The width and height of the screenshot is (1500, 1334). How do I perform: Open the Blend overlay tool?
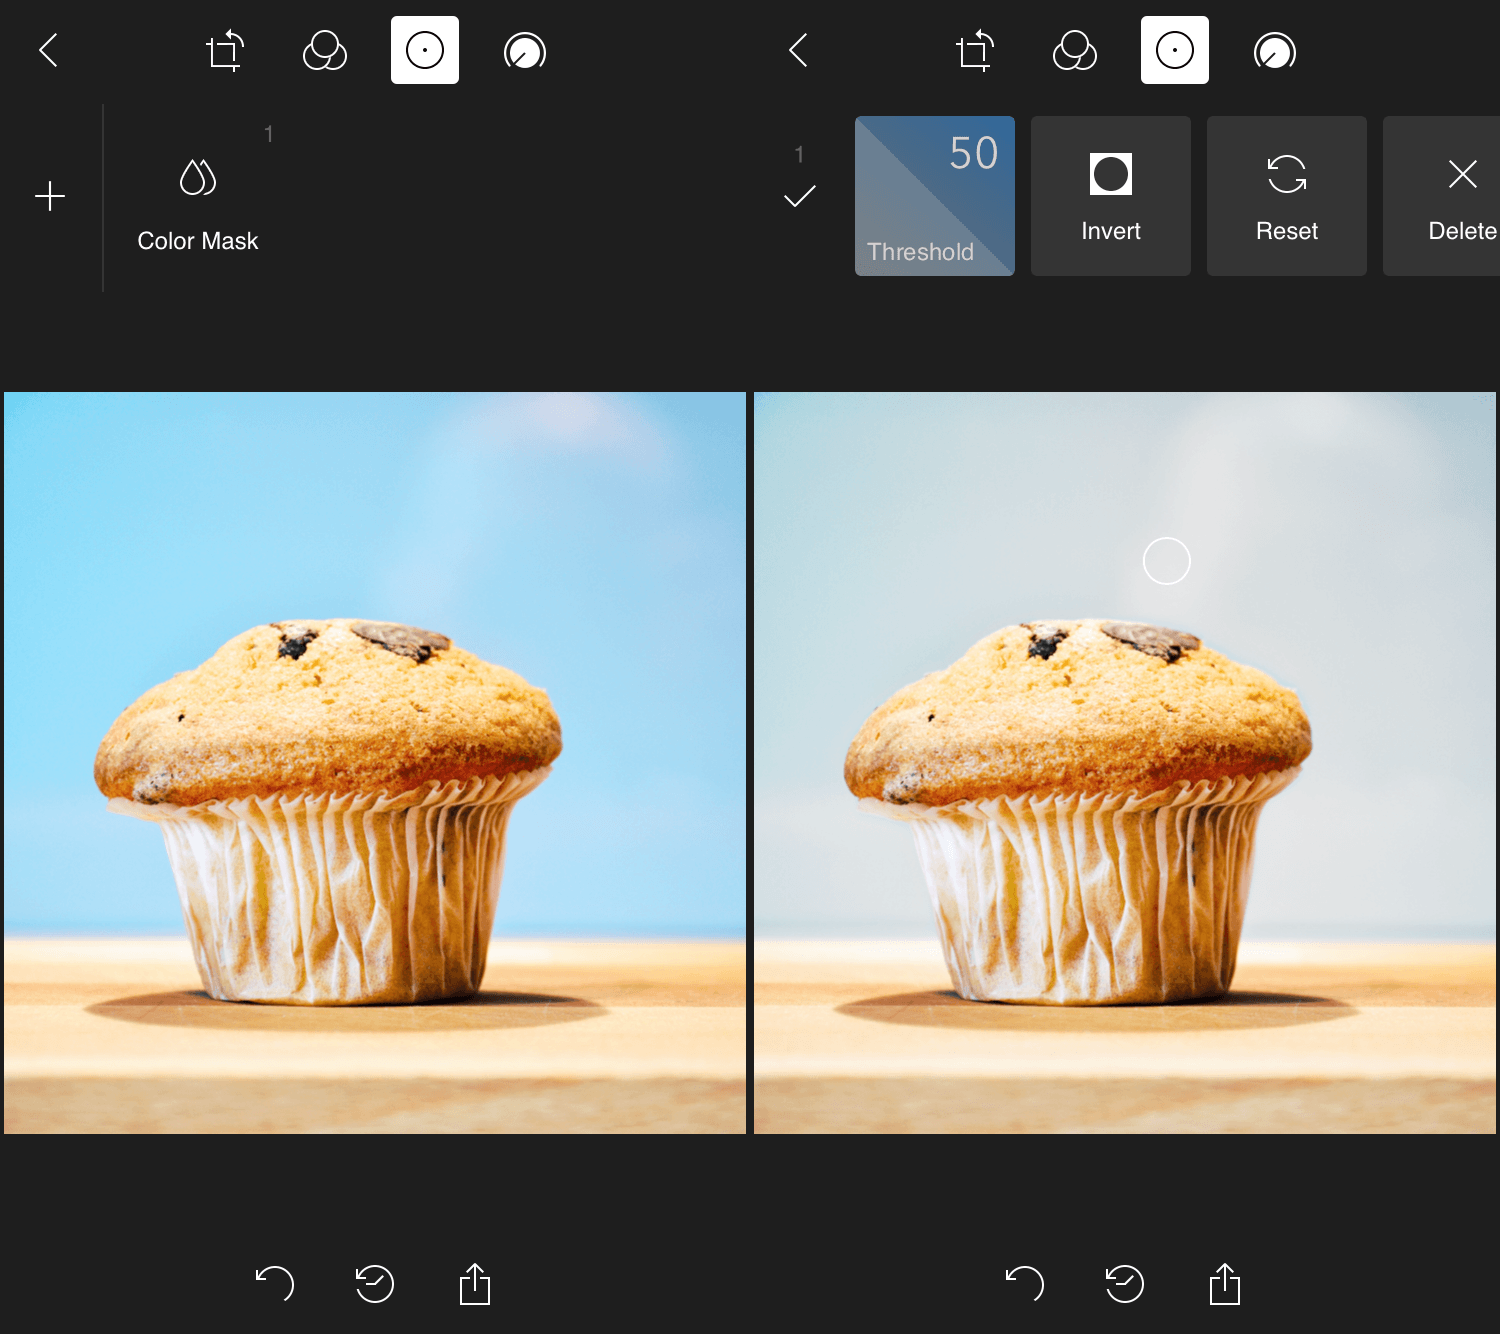point(324,51)
